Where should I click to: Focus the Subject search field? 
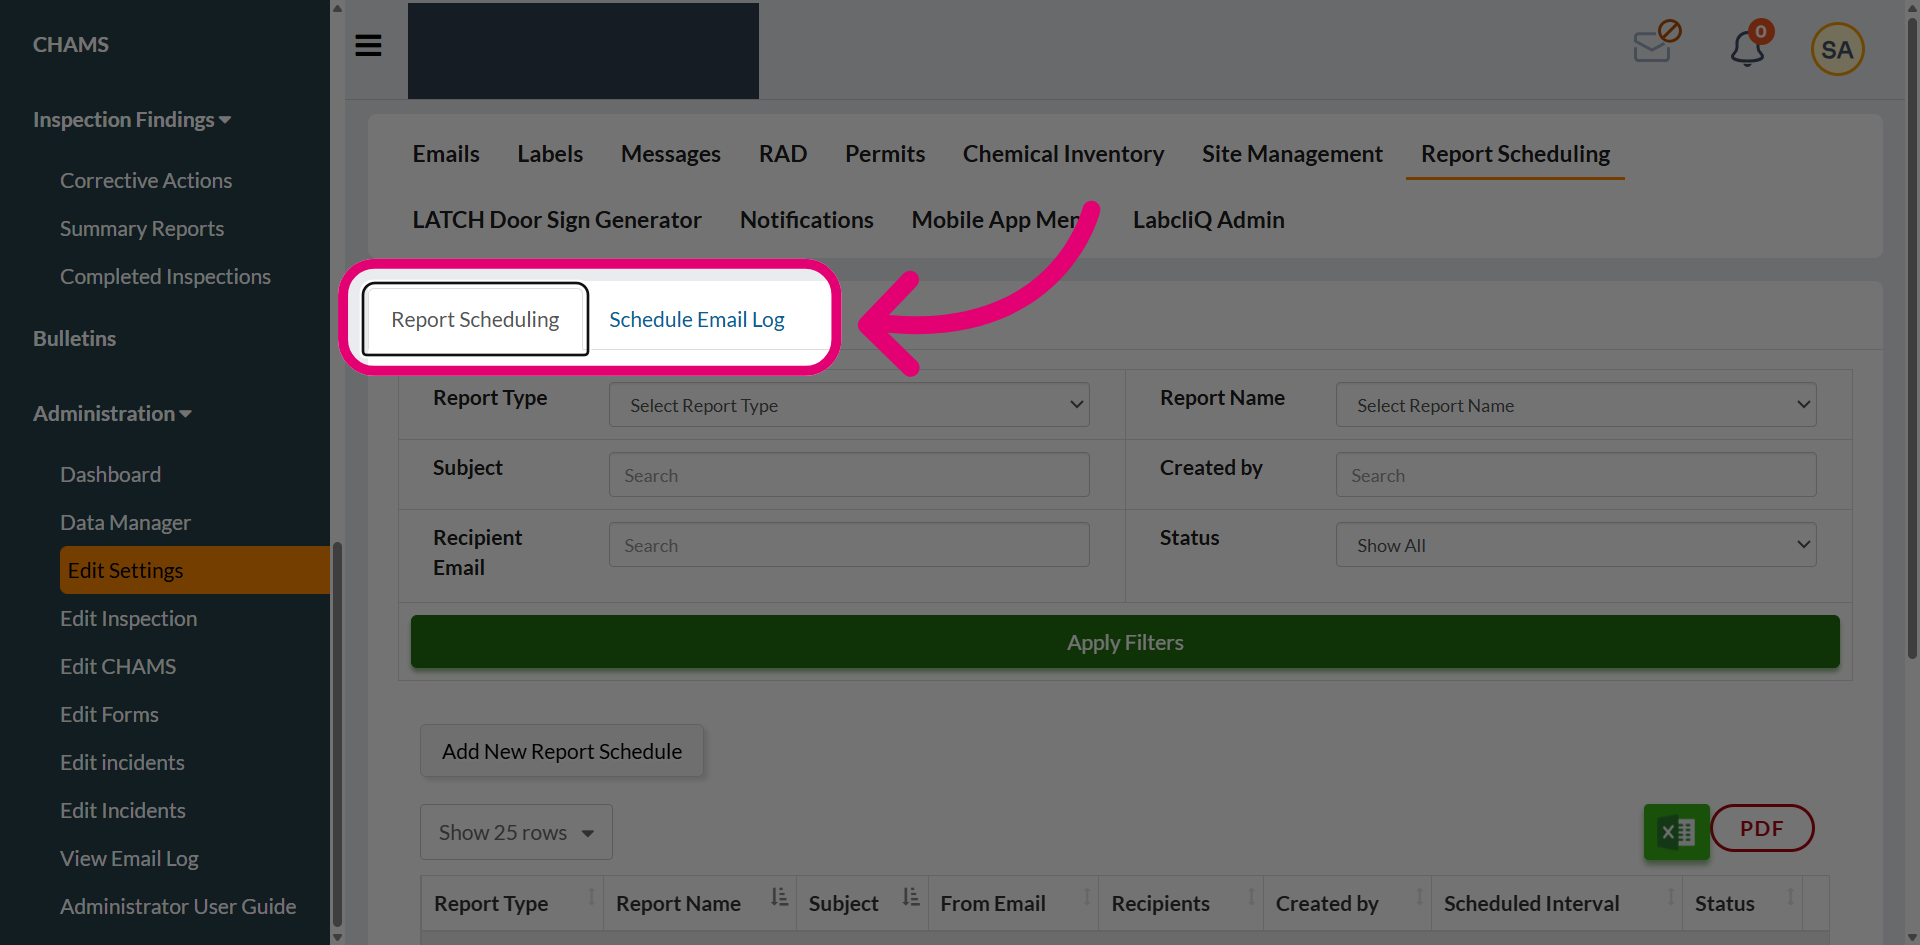[849, 475]
